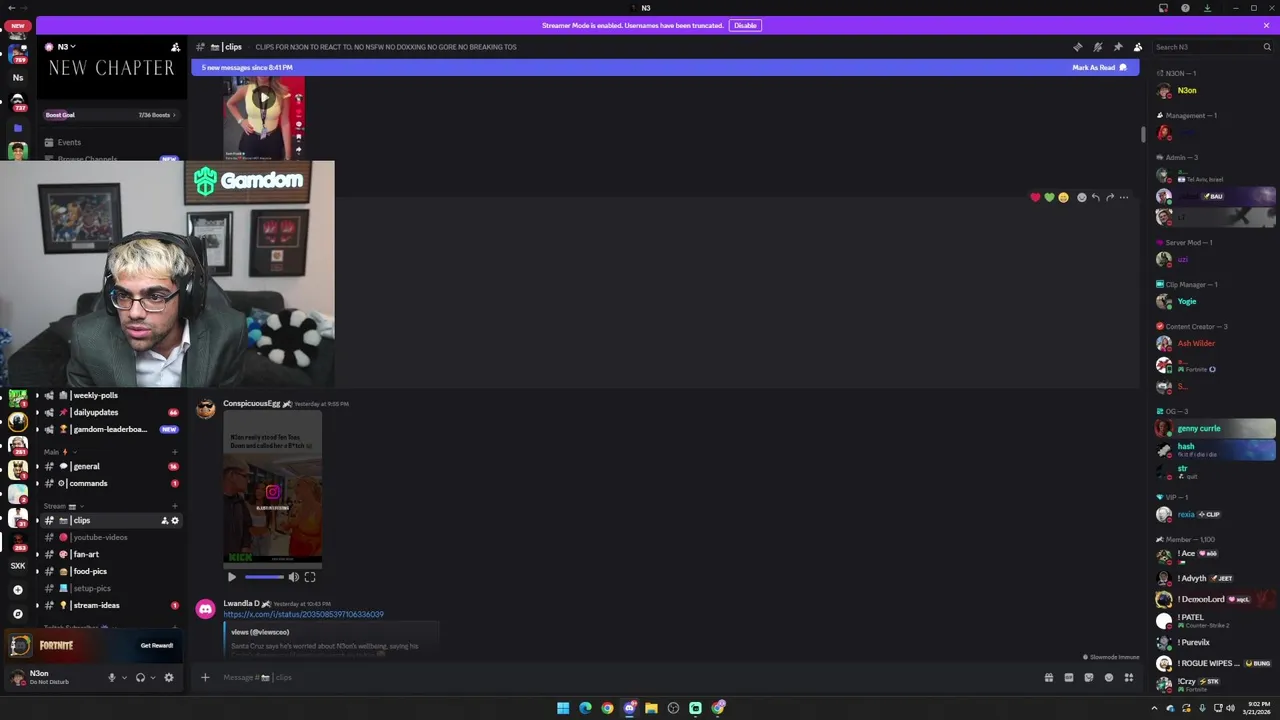Open File Explorer from taskbar

(x=651, y=708)
